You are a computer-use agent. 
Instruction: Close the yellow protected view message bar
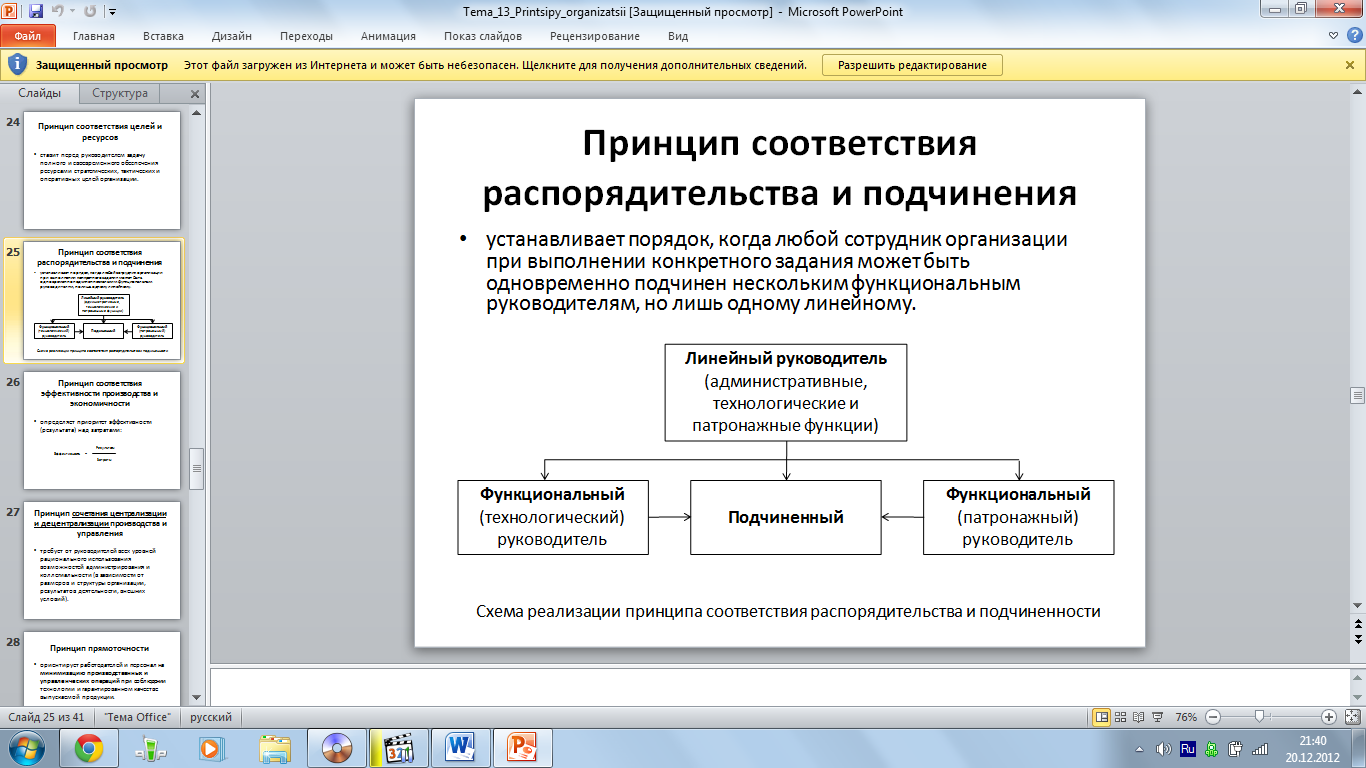tap(1350, 65)
